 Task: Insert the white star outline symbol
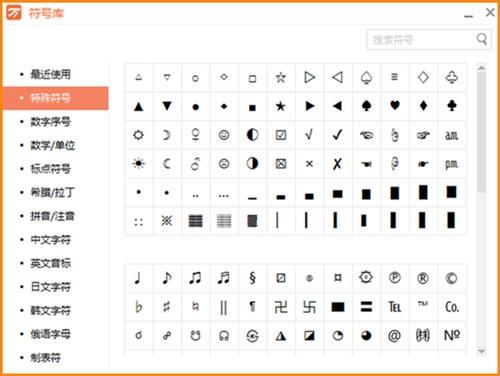pyautogui.click(x=281, y=78)
